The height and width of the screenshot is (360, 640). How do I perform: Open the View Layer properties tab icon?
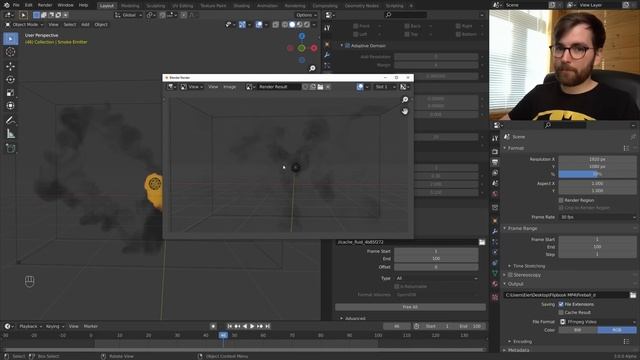point(495,173)
